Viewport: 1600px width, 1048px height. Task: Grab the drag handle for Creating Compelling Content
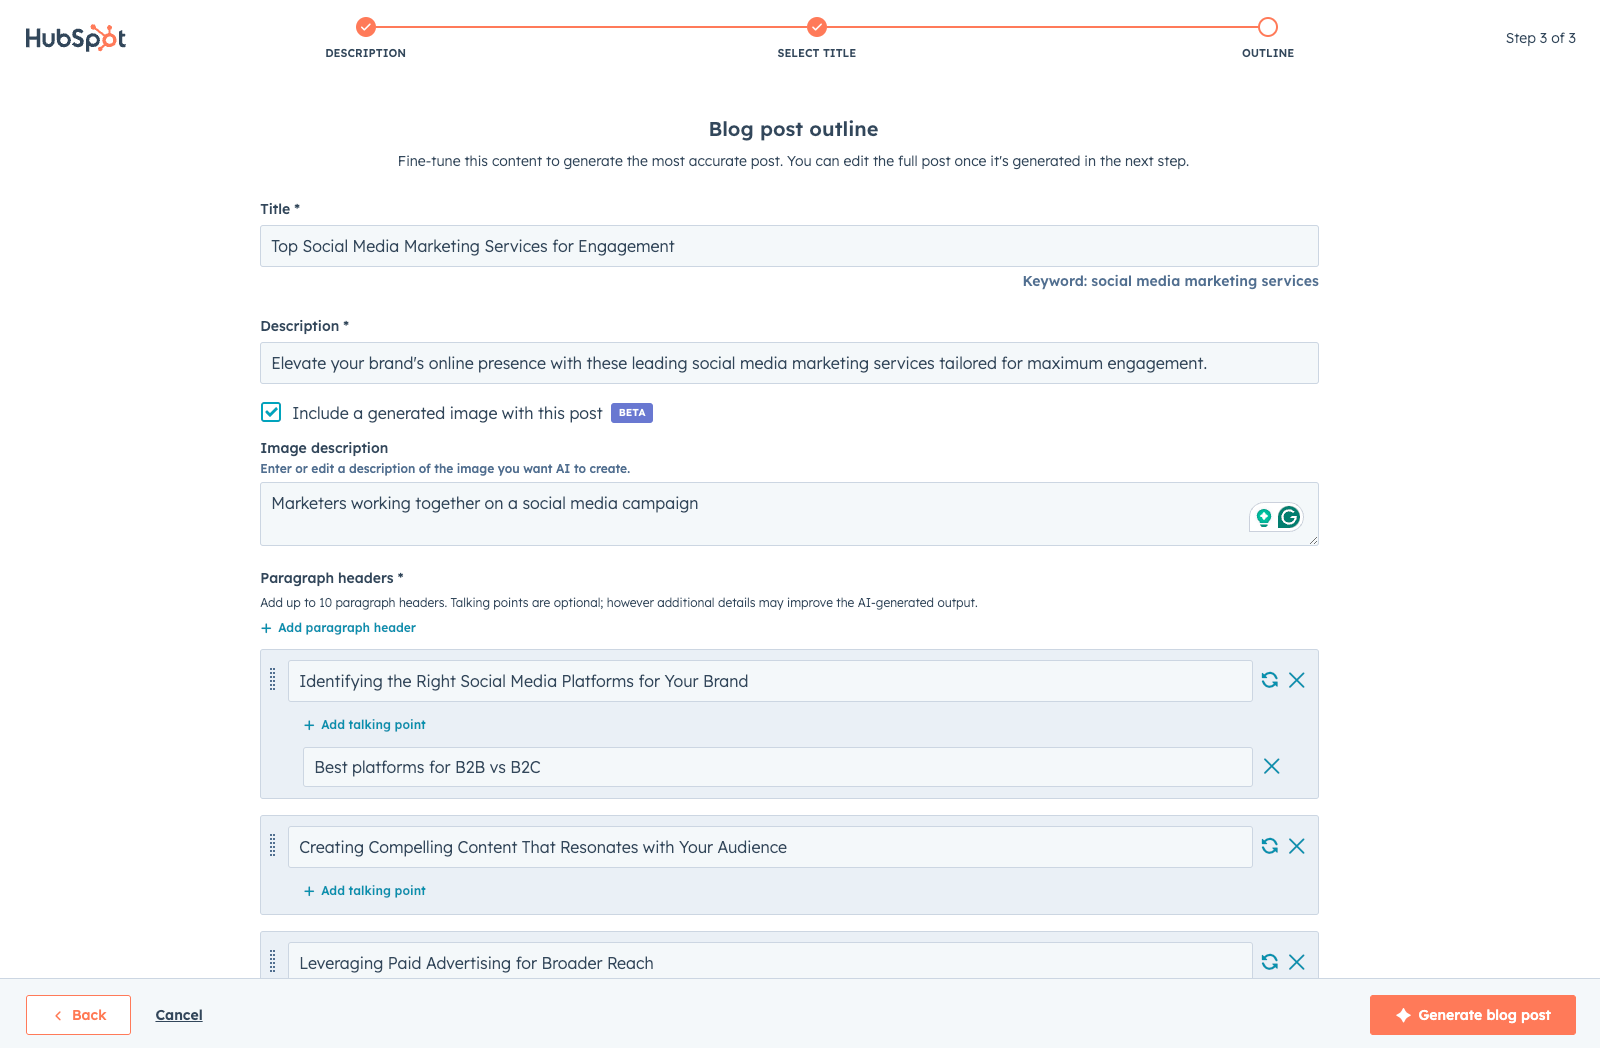coord(272,845)
